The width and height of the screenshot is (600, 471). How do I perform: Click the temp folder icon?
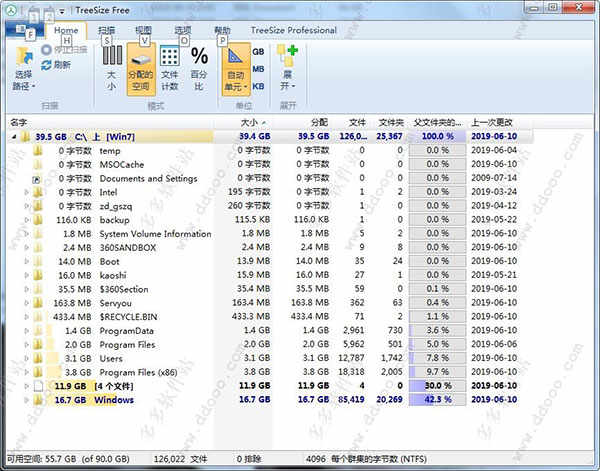[38, 151]
